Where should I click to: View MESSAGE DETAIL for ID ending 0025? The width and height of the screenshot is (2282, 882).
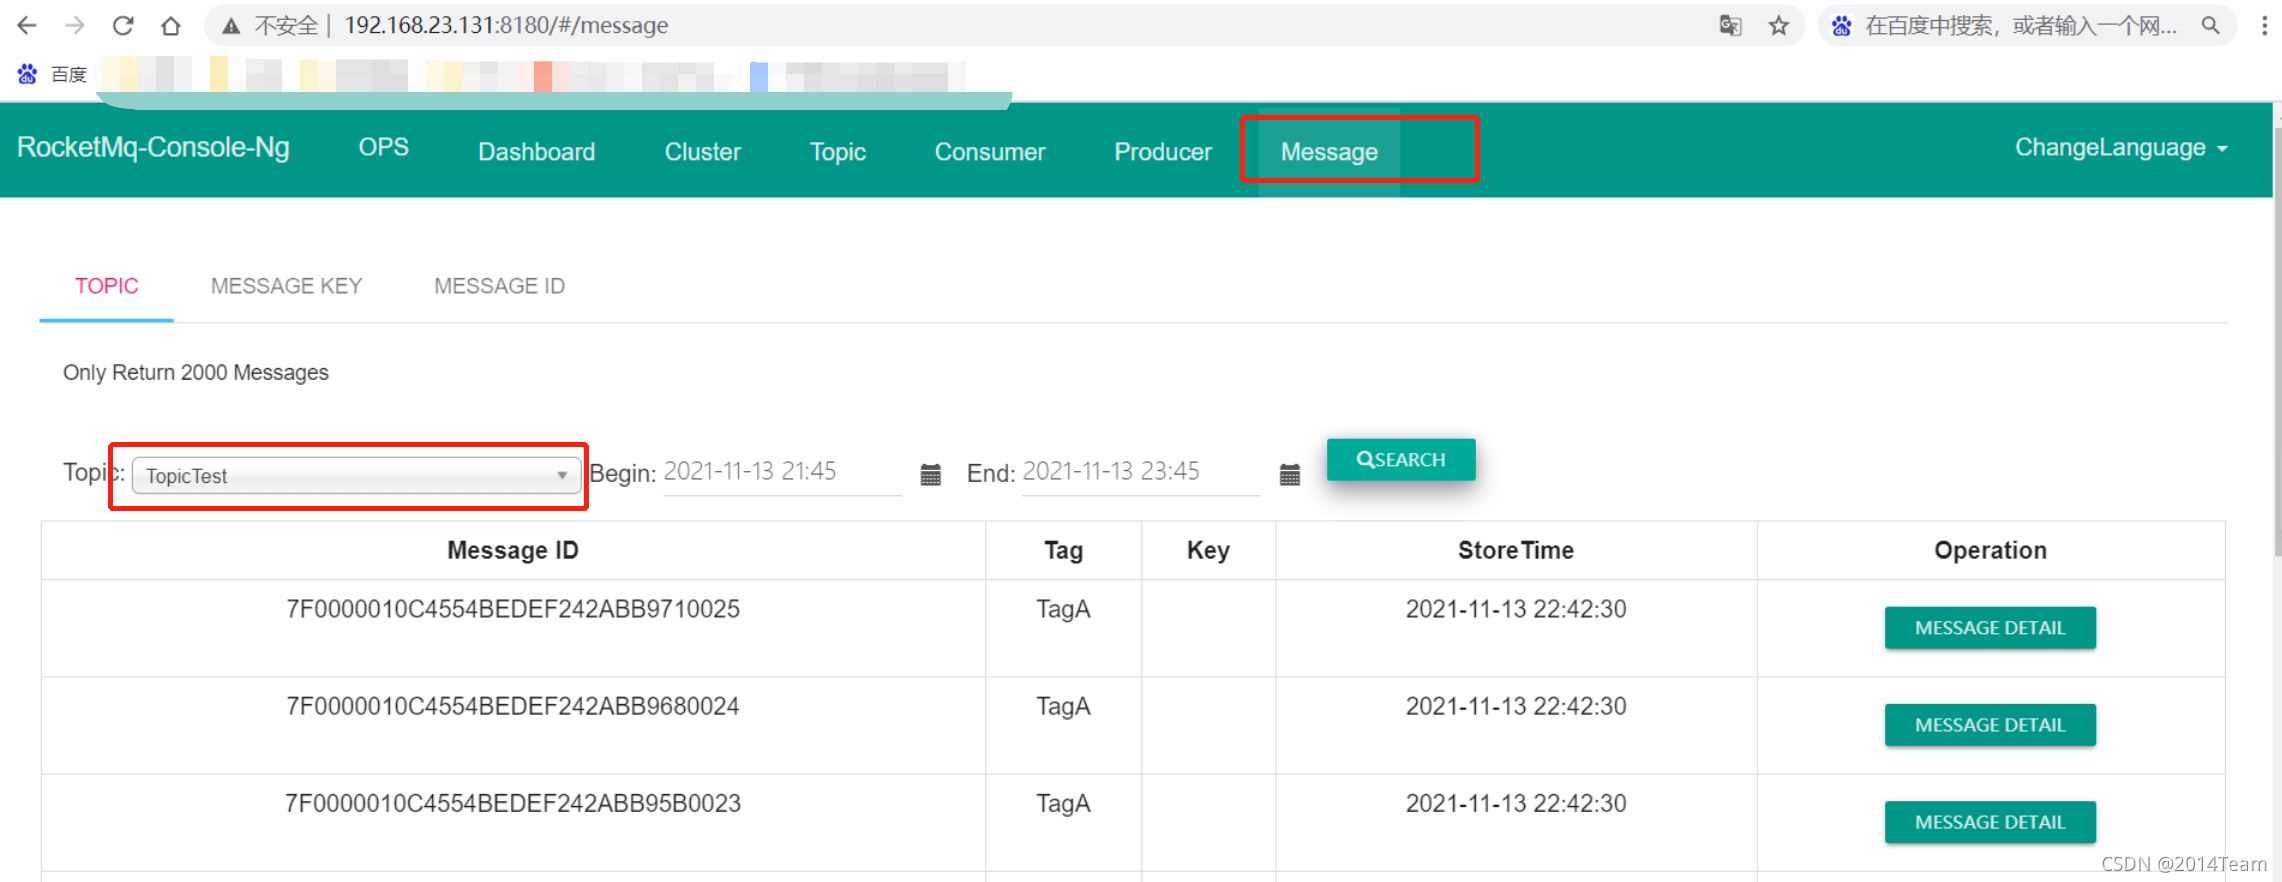point(1989,628)
